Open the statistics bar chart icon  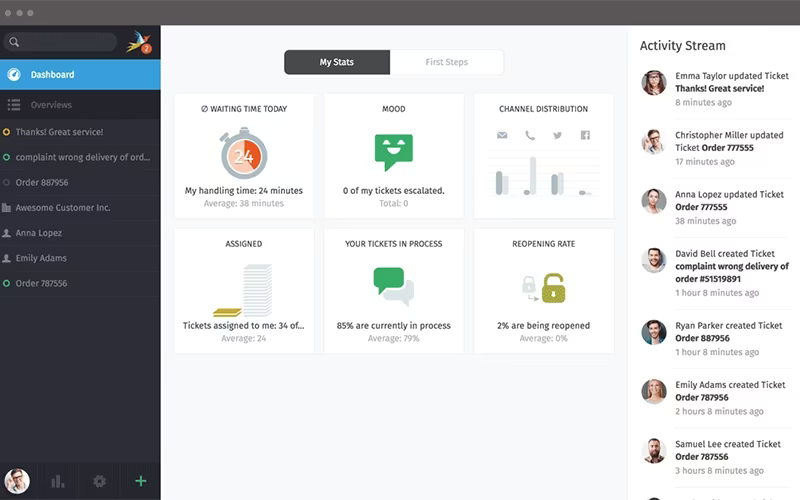coord(58,481)
